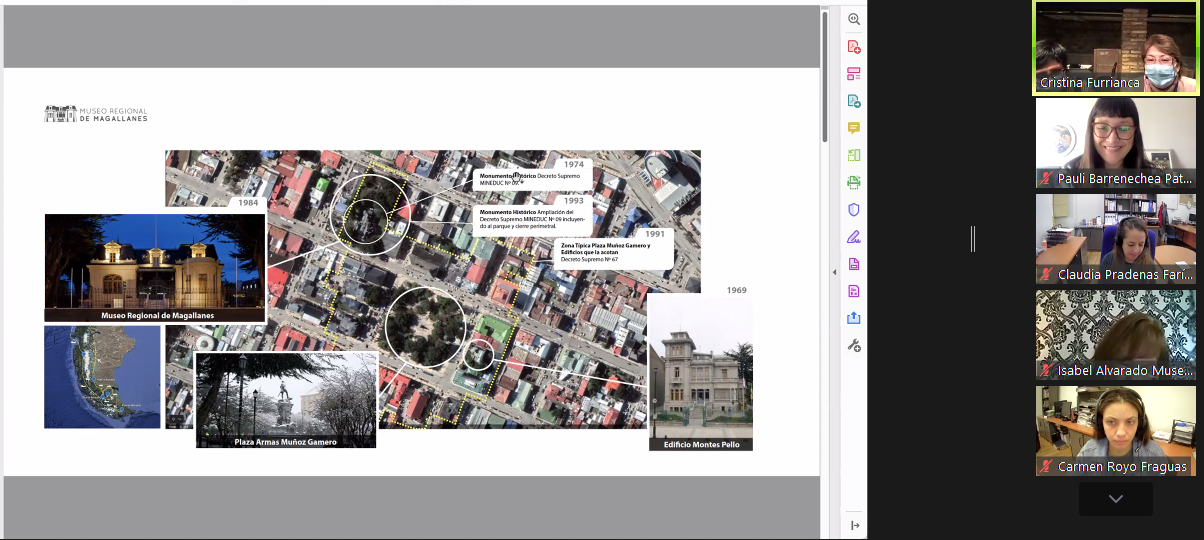Select the Fill & Sign pen icon

click(854, 237)
